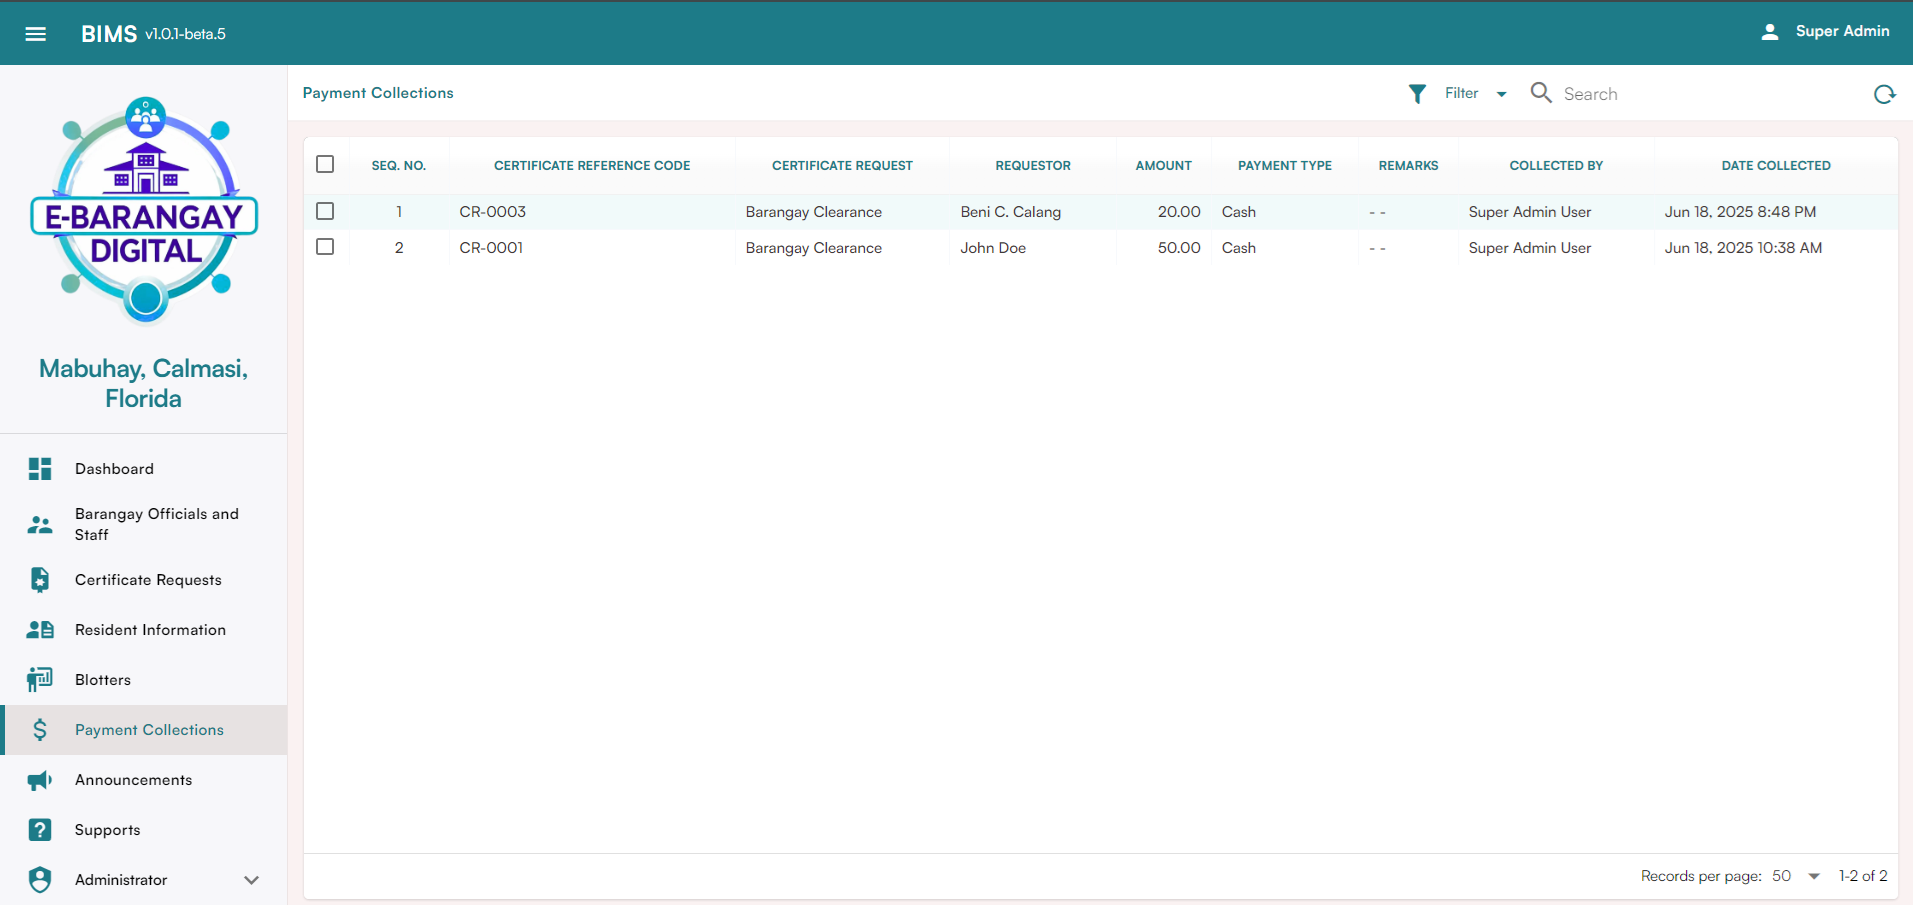
Task: Open Announcements menu item
Action: pos(144,780)
